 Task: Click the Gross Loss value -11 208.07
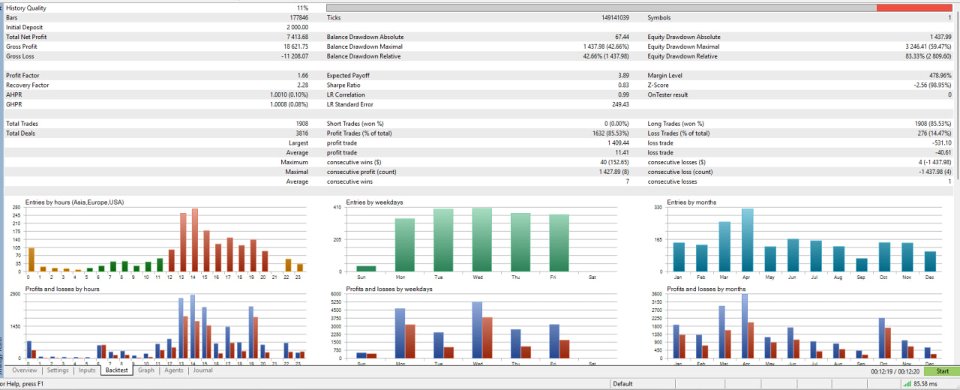pos(294,56)
